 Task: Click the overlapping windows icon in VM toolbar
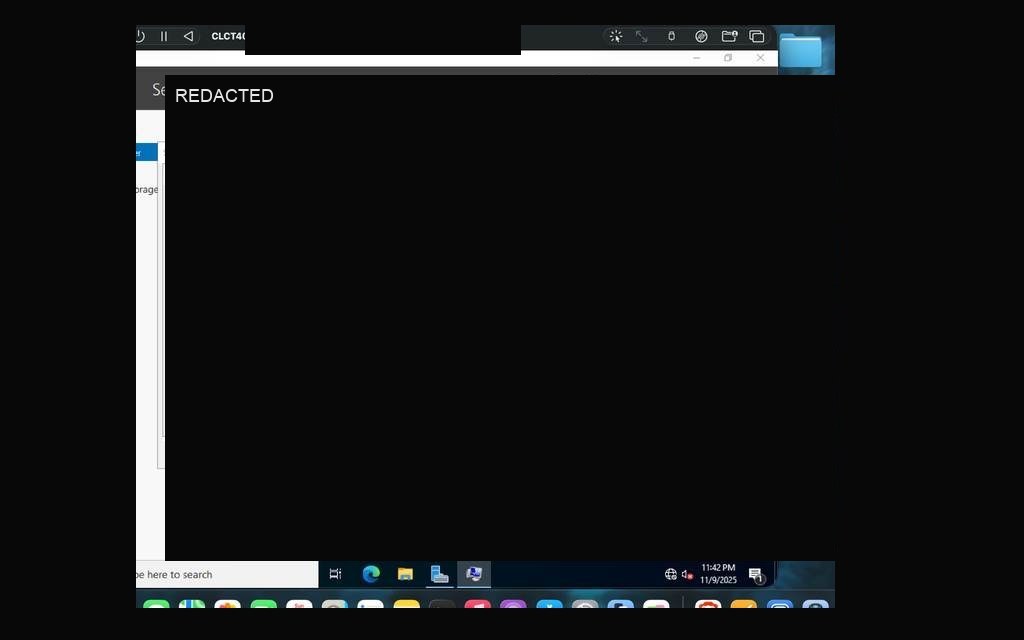click(x=756, y=37)
